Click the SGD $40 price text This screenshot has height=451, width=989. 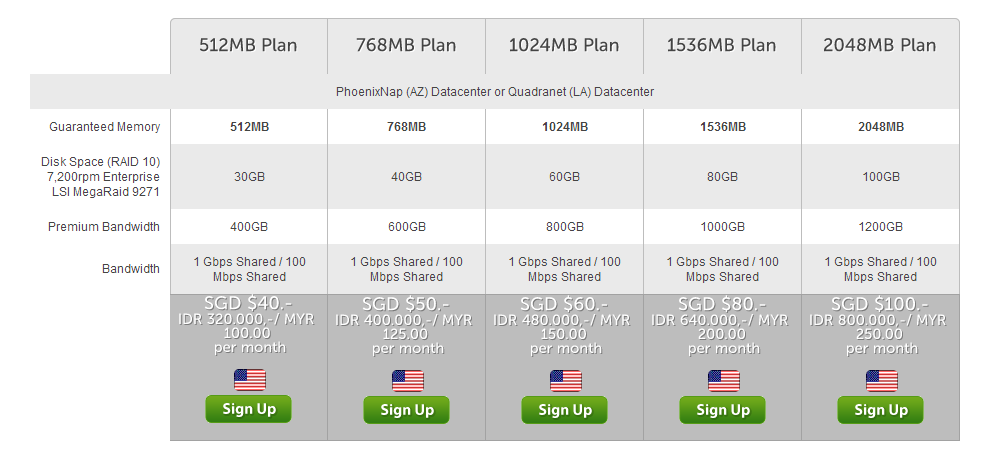pyautogui.click(x=249, y=304)
